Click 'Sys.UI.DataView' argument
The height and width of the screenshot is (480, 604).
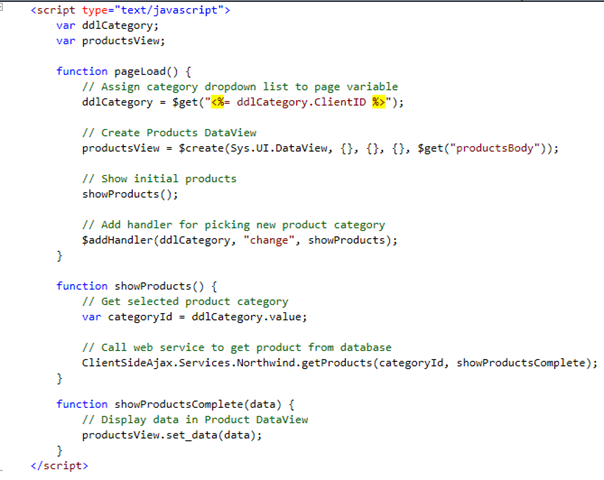[x=279, y=148]
